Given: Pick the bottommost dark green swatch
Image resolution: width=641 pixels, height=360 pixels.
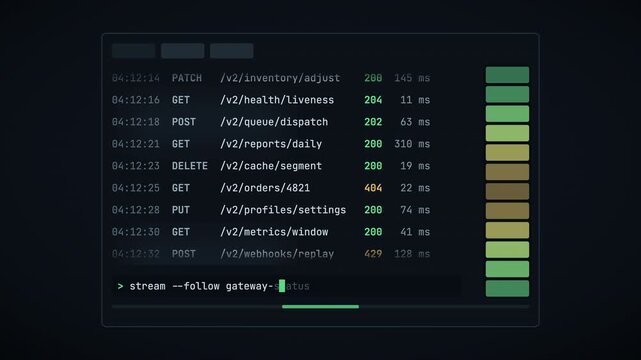Looking at the screenshot, I should point(507,288).
